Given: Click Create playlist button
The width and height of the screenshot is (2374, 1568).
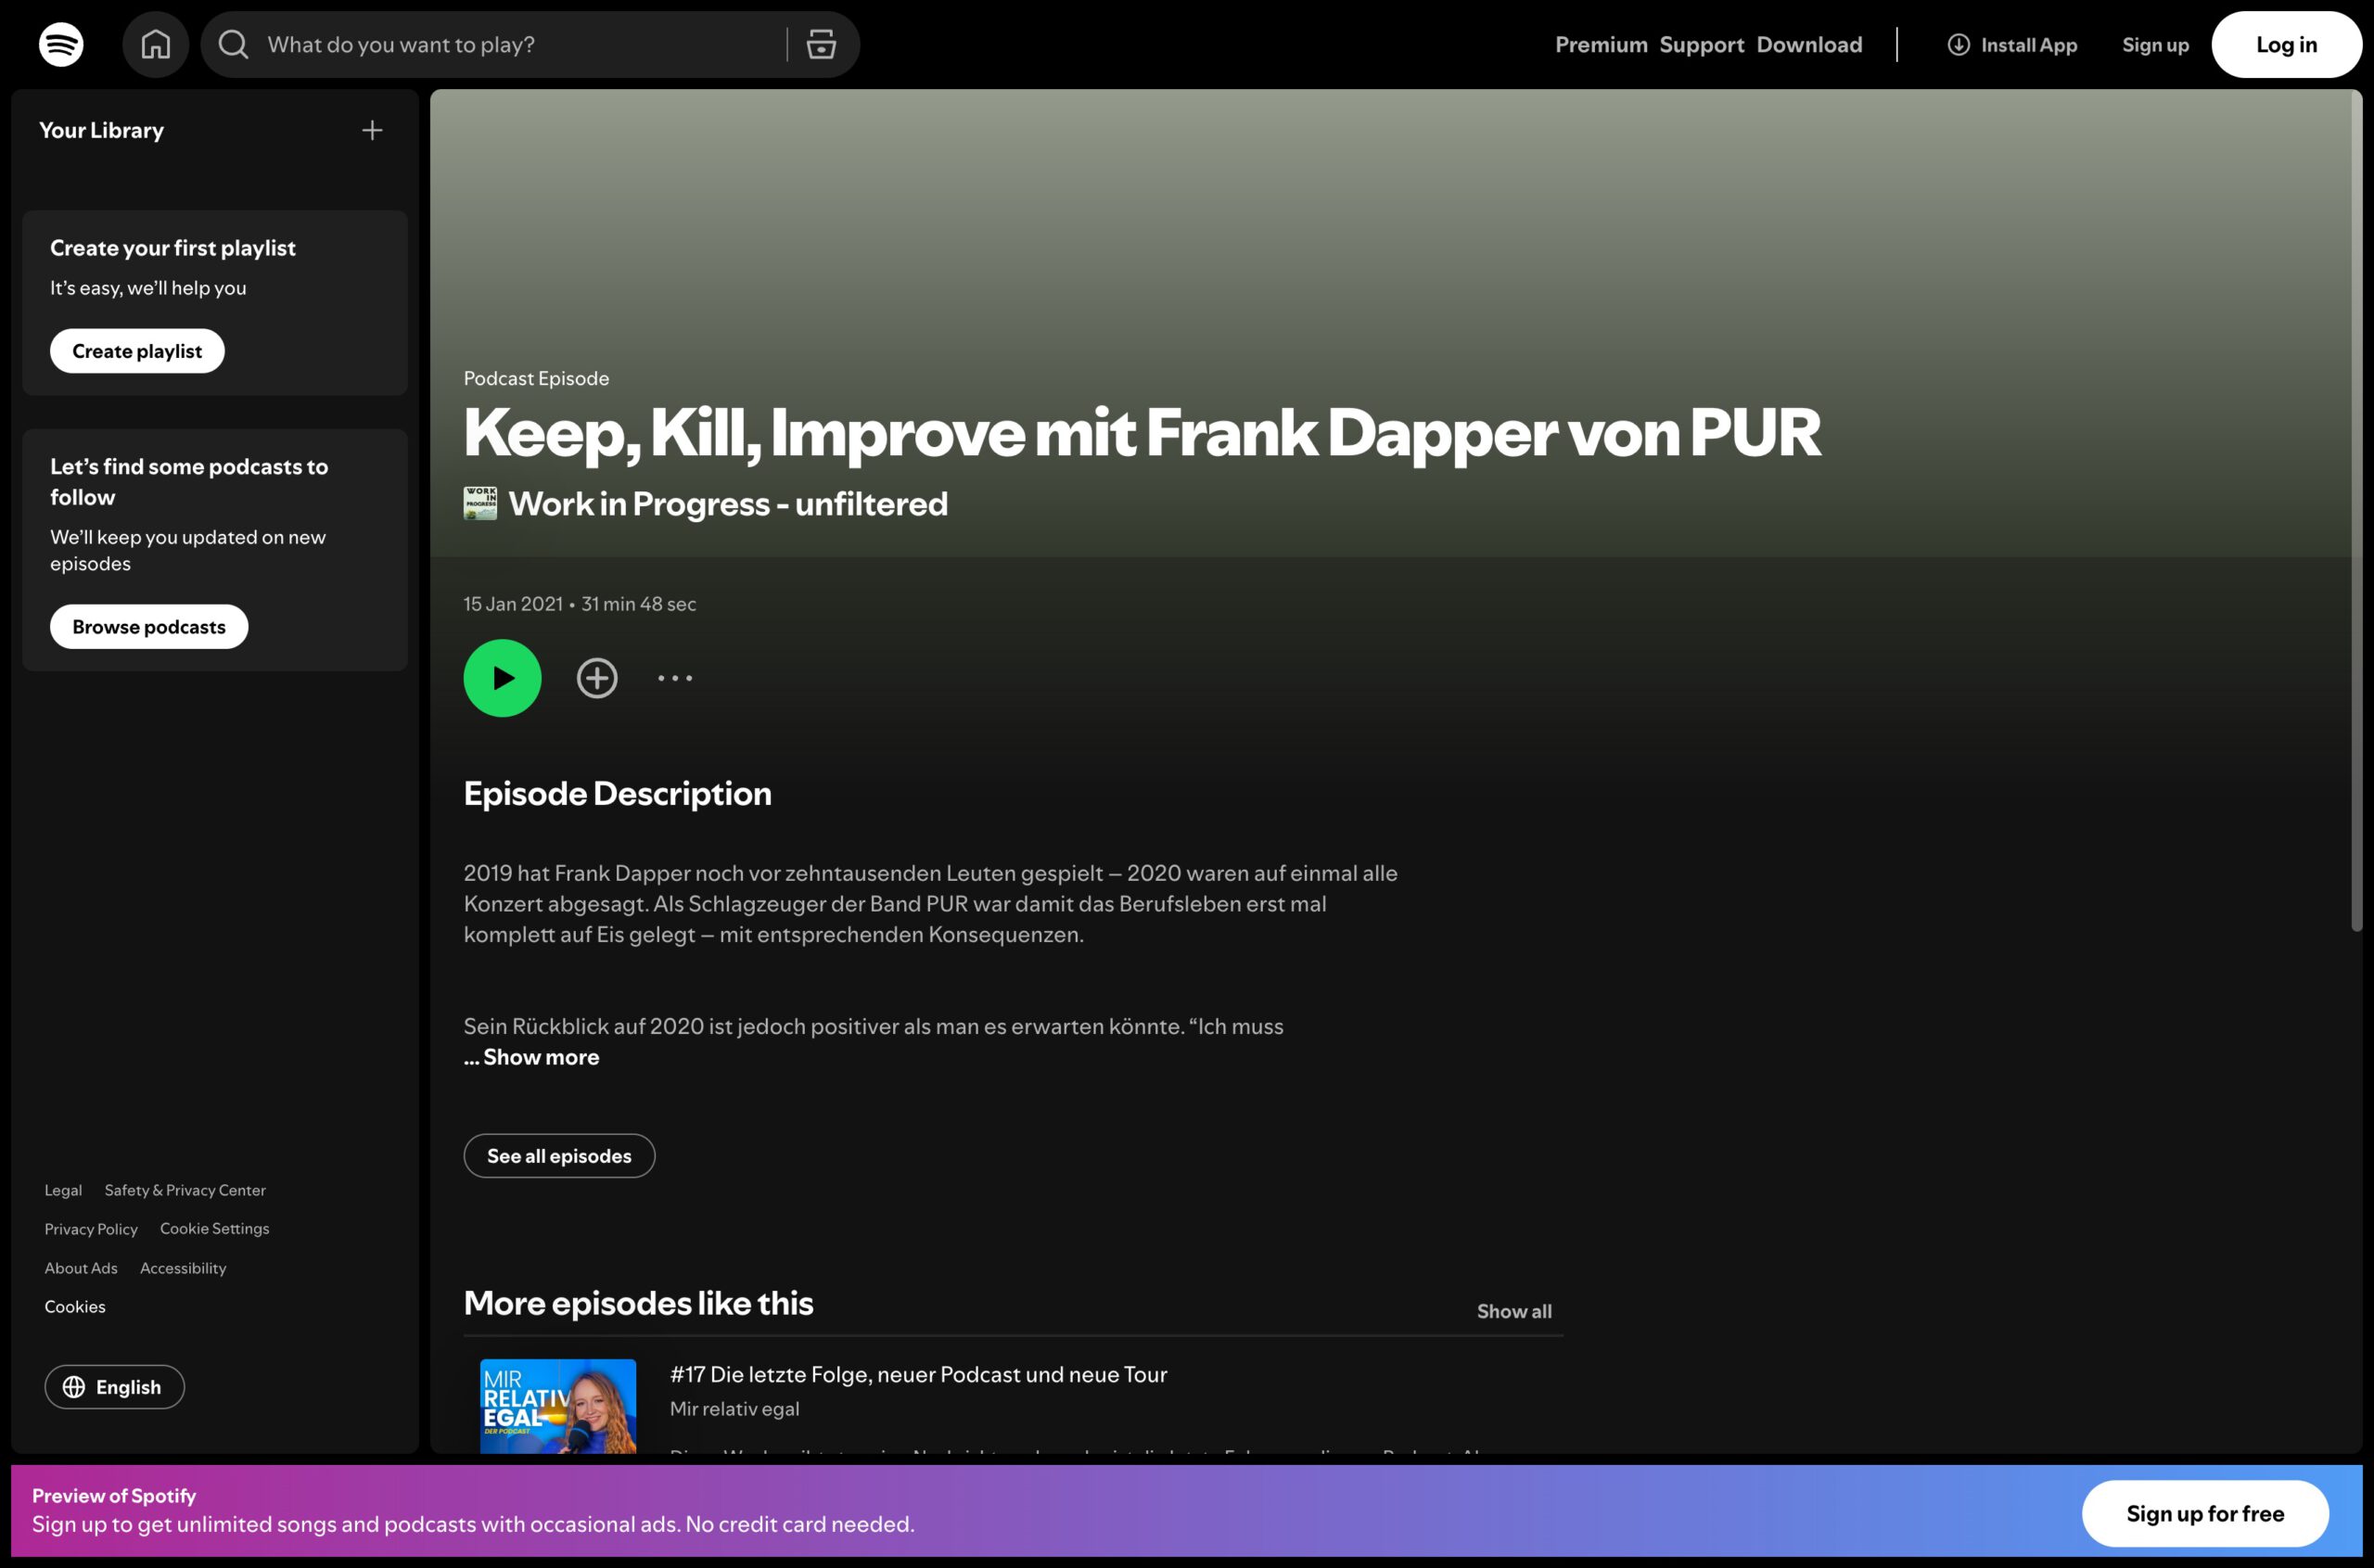Looking at the screenshot, I should 137,351.
